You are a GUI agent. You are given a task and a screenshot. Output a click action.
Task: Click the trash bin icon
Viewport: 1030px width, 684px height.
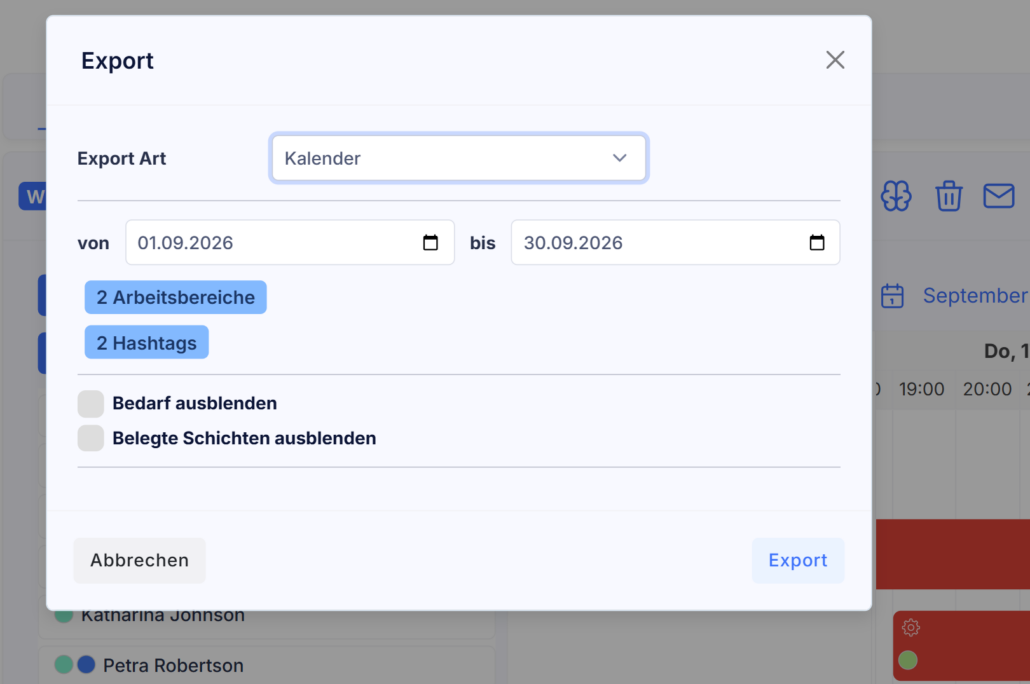tap(949, 196)
